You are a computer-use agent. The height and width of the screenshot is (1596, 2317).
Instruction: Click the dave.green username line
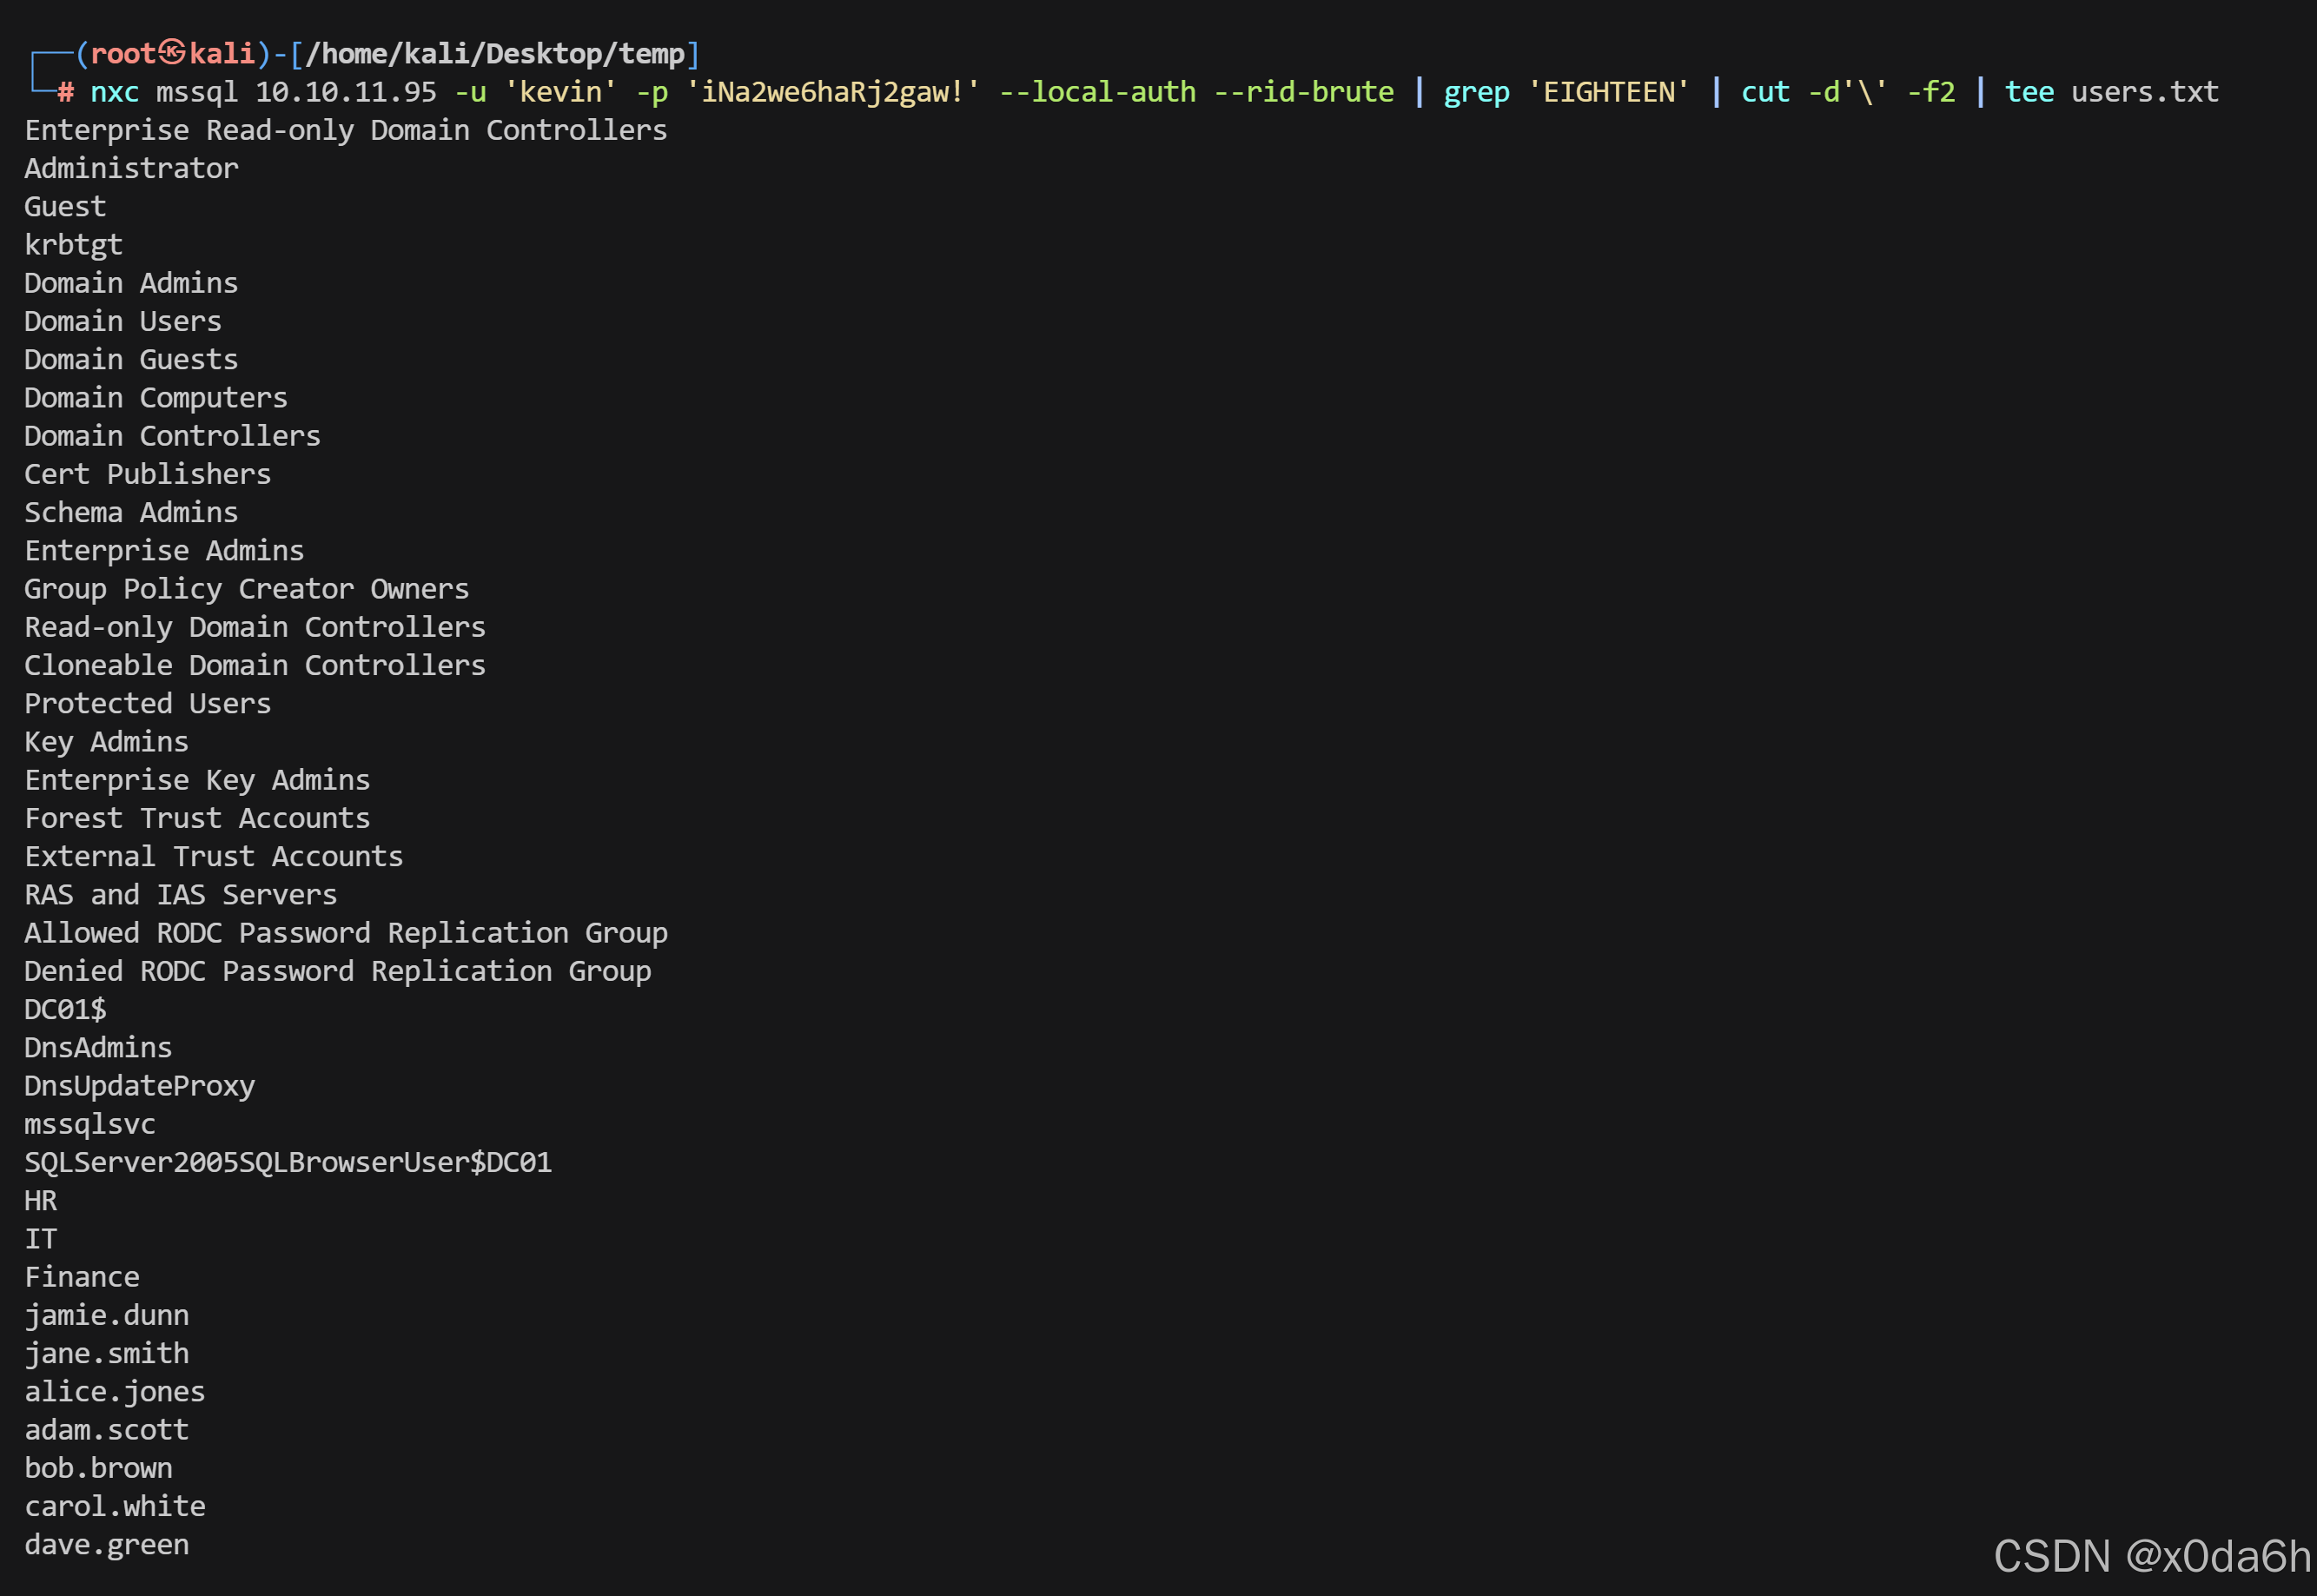tap(106, 1544)
